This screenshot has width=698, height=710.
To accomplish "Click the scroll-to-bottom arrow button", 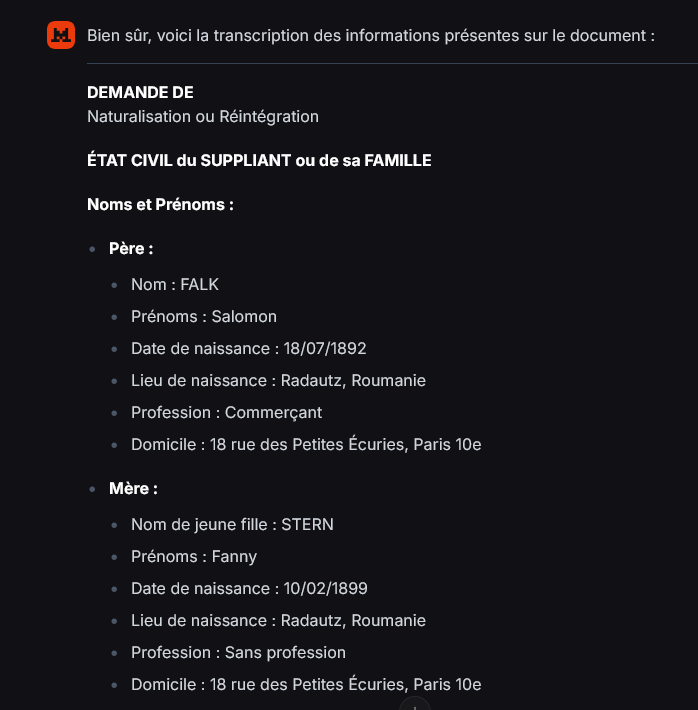I will coord(414,705).
